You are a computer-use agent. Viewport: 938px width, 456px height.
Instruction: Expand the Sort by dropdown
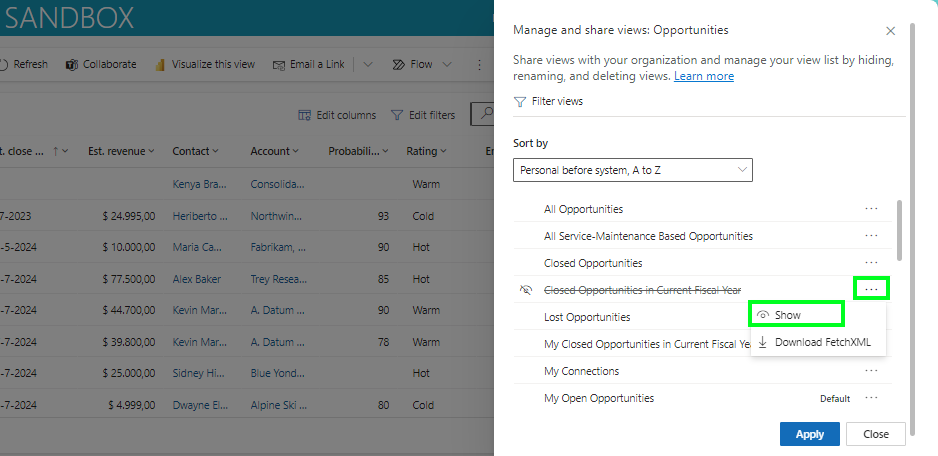point(632,170)
